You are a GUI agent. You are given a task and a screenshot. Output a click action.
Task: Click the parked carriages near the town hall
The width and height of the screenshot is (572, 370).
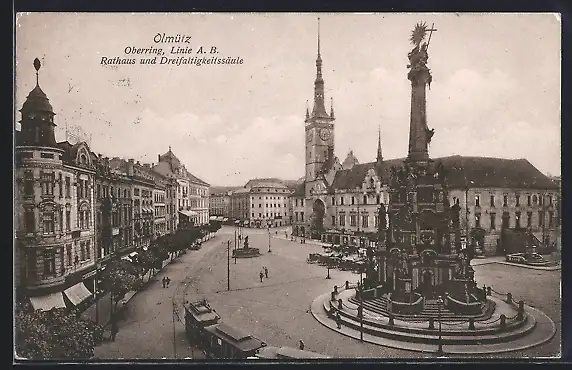pos(336,256)
